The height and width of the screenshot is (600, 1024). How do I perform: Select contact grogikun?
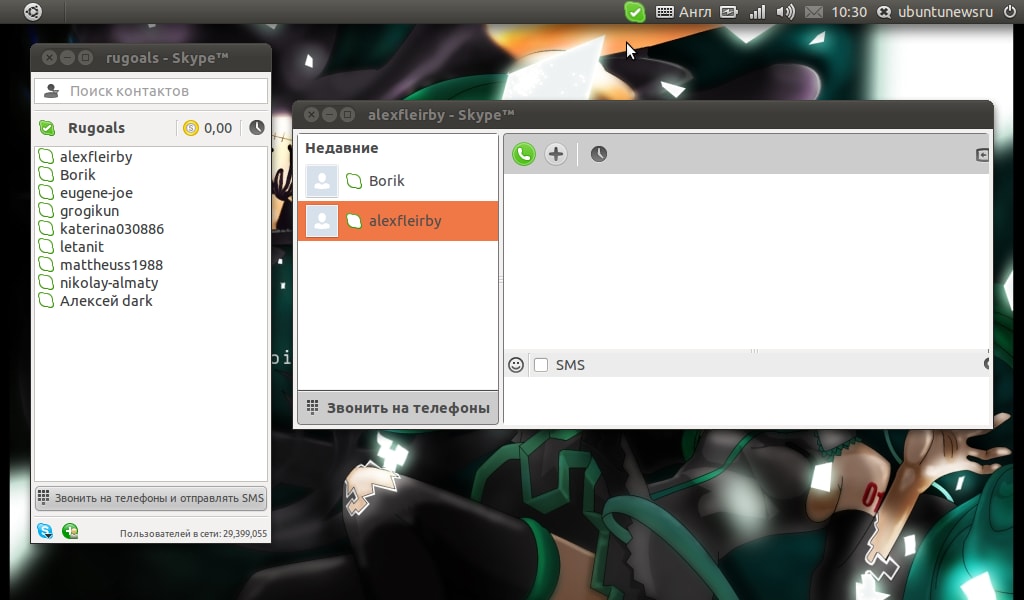coord(151,211)
